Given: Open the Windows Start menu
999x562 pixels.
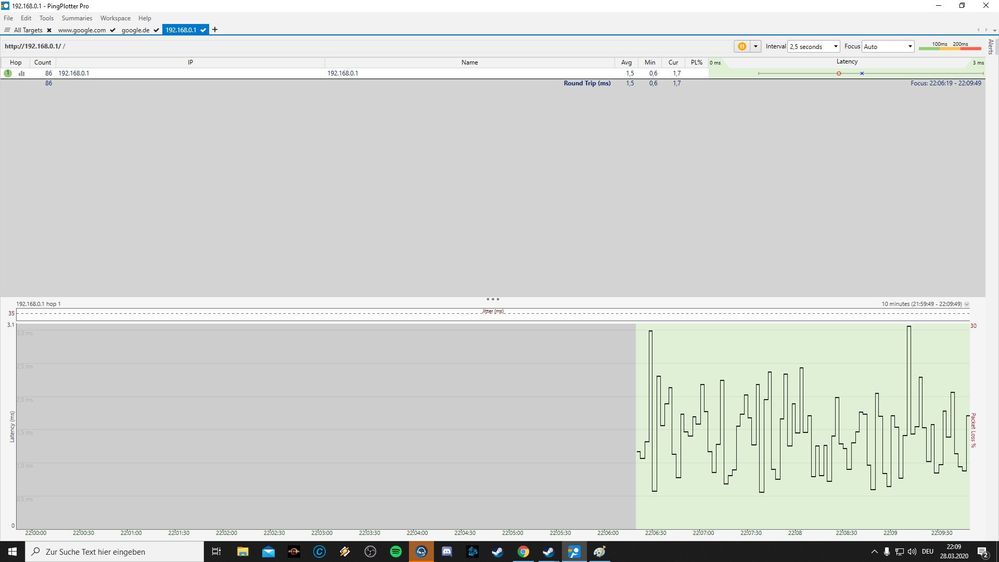Looking at the screenshot, I should point(12,551).
